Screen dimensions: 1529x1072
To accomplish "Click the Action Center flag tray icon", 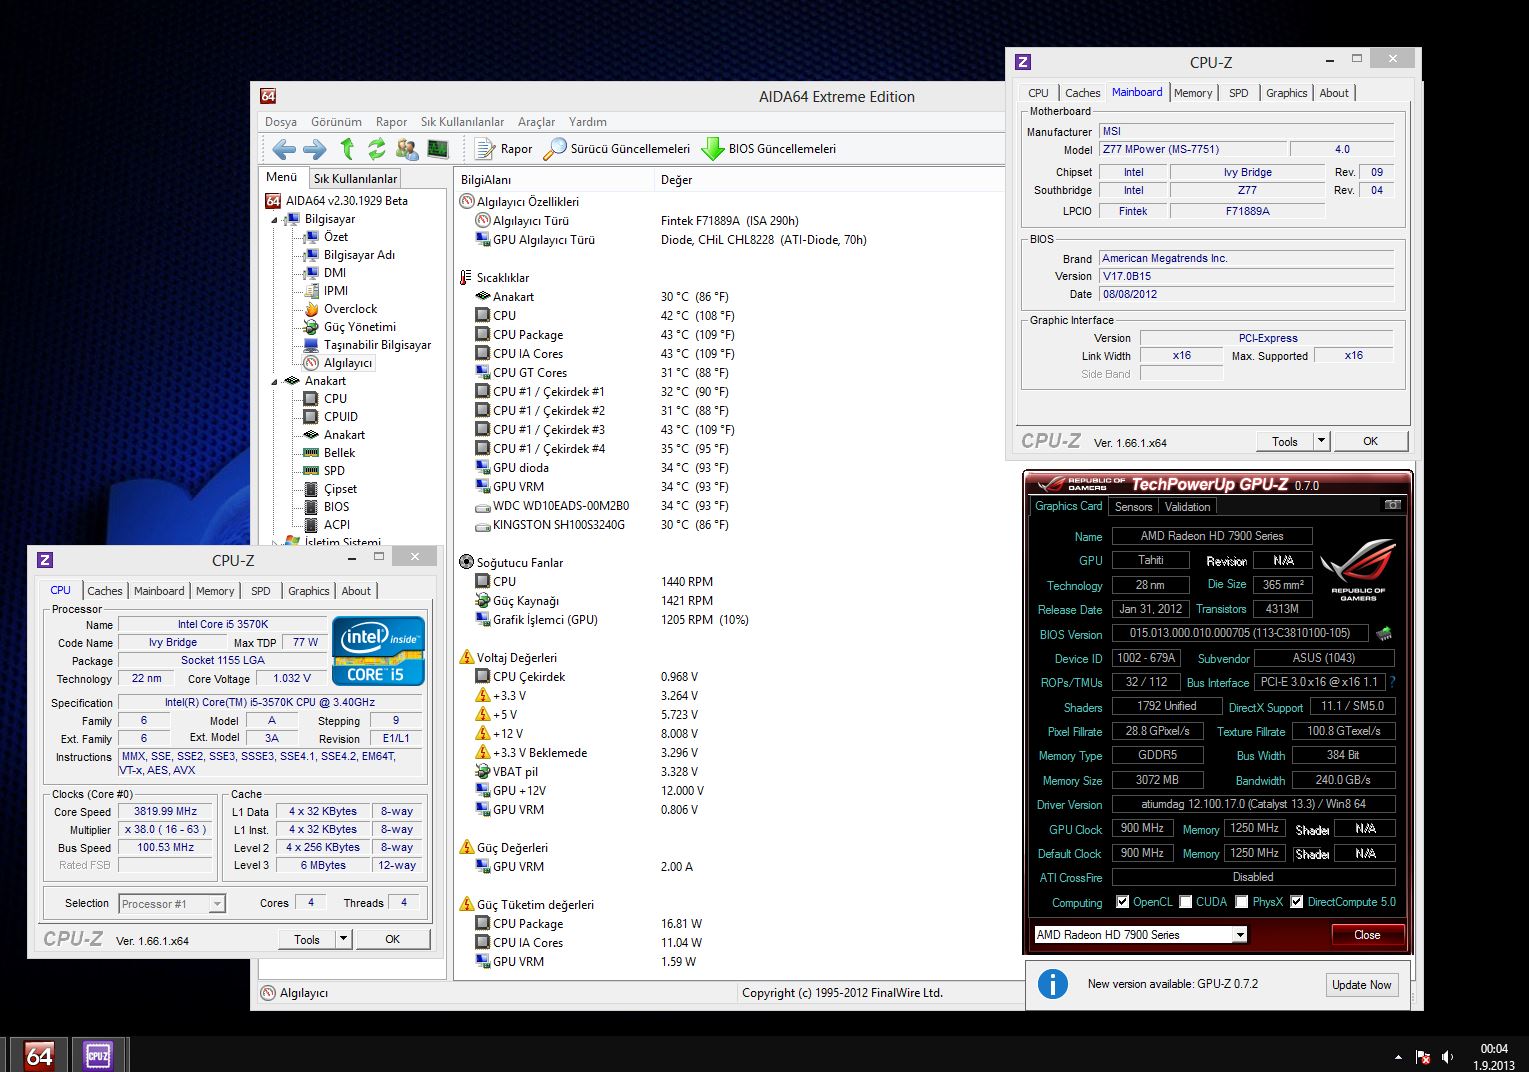I will [x=1423, y=1057].
